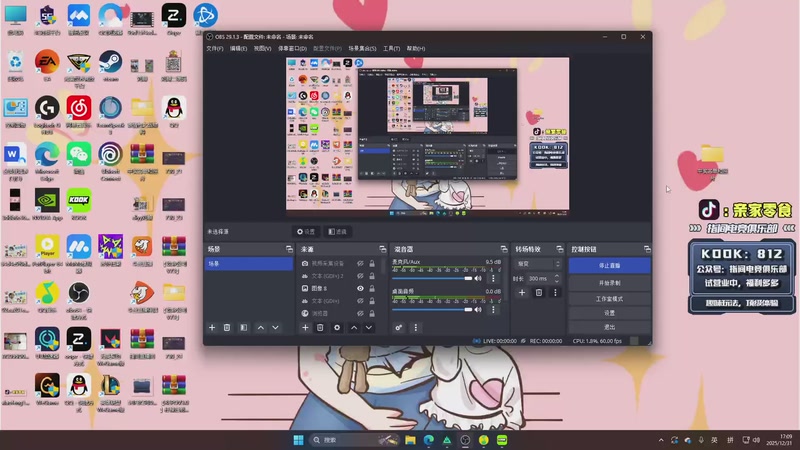Open 麦克风/Aux channel three-dot menu

coord(493,279)
